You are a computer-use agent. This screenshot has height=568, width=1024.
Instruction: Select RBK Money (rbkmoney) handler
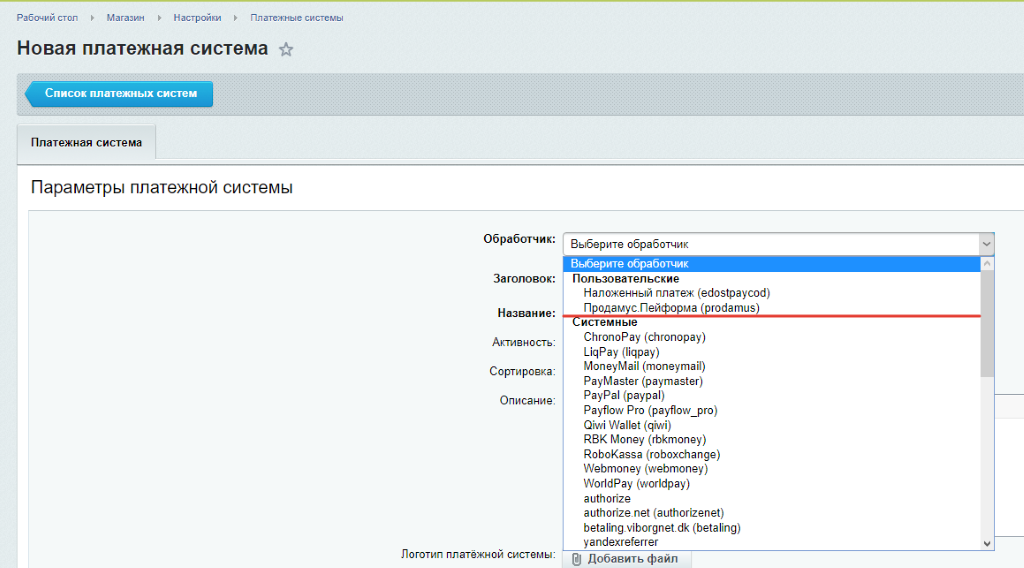click(645, 439)
